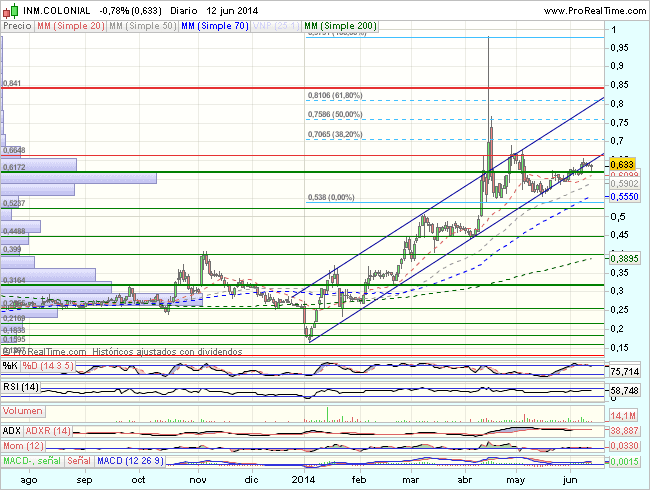This screenshot has height=490, width=650.
Task: Click the 0,8106 (61,80%) Fibonacci level
Action: point(334,96)
